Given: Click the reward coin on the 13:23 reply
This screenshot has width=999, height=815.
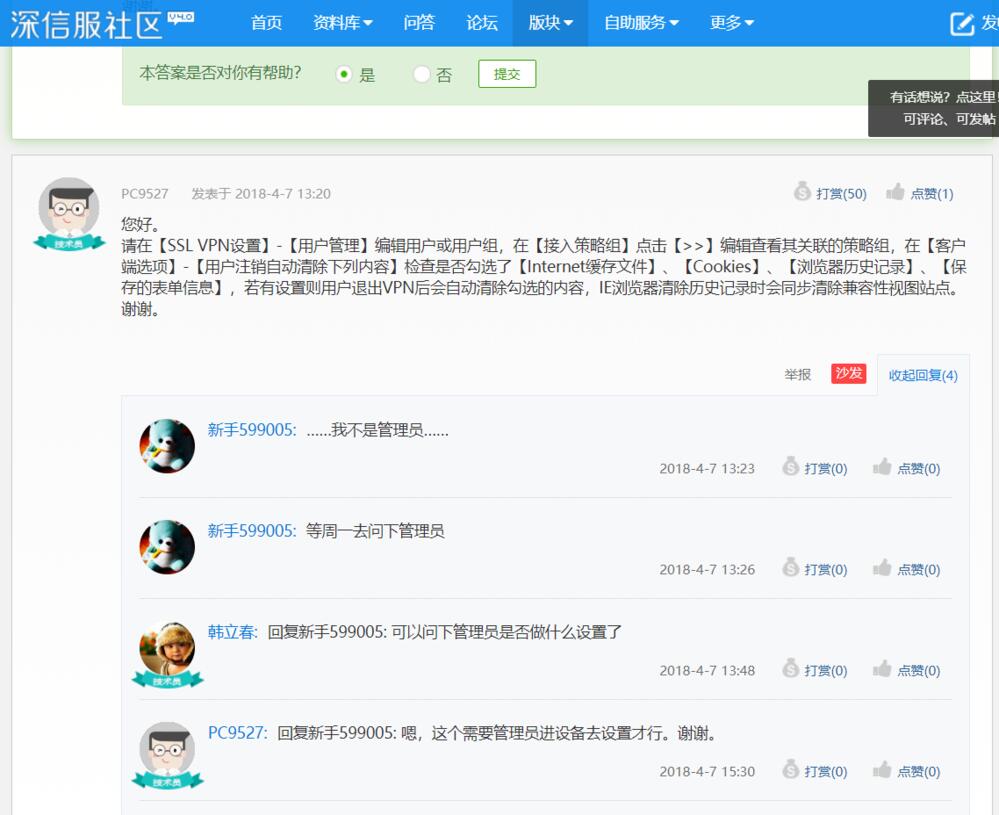Looking at the screenshot, I should (790, 466).
